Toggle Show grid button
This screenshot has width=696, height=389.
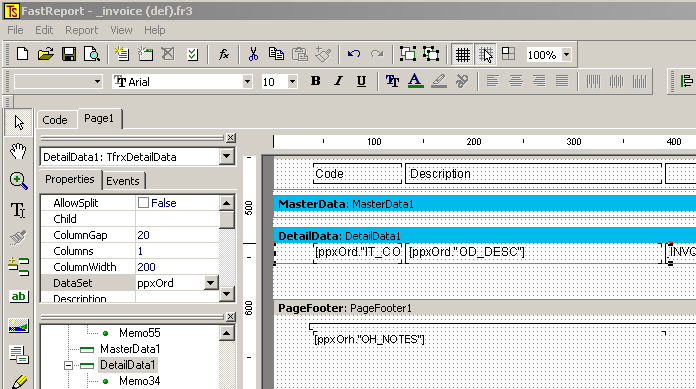coord(463,55)
